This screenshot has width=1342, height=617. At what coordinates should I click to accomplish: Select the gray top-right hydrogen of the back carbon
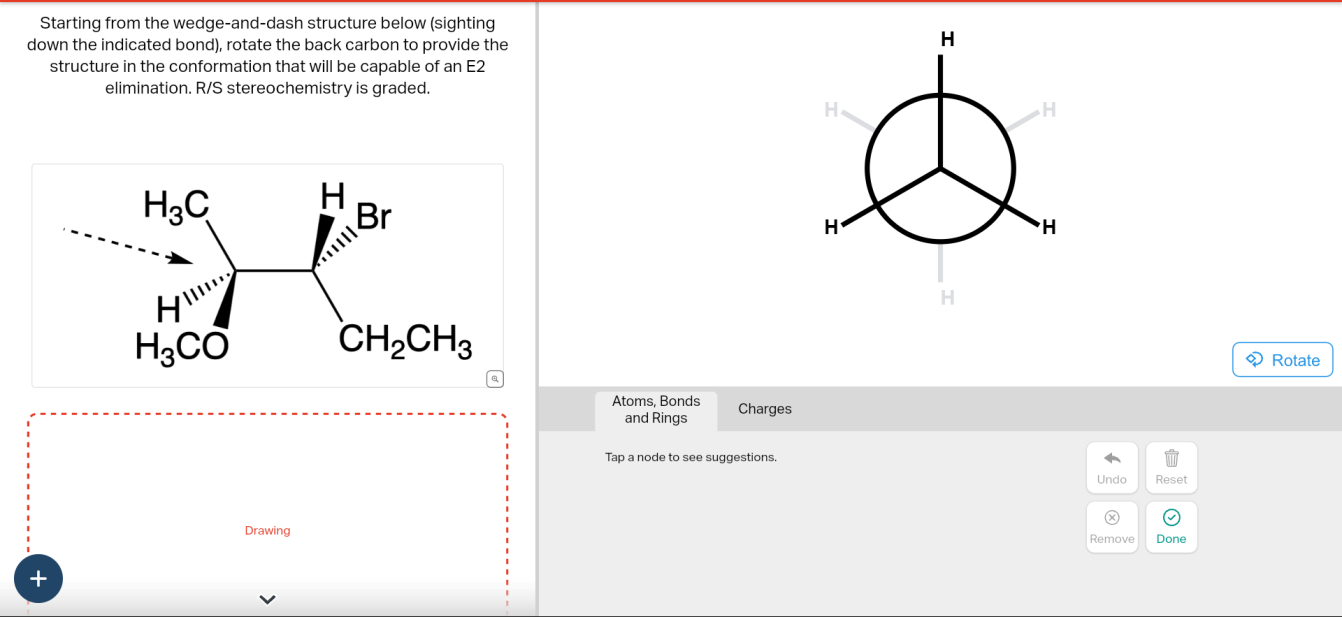(1047, 110)
